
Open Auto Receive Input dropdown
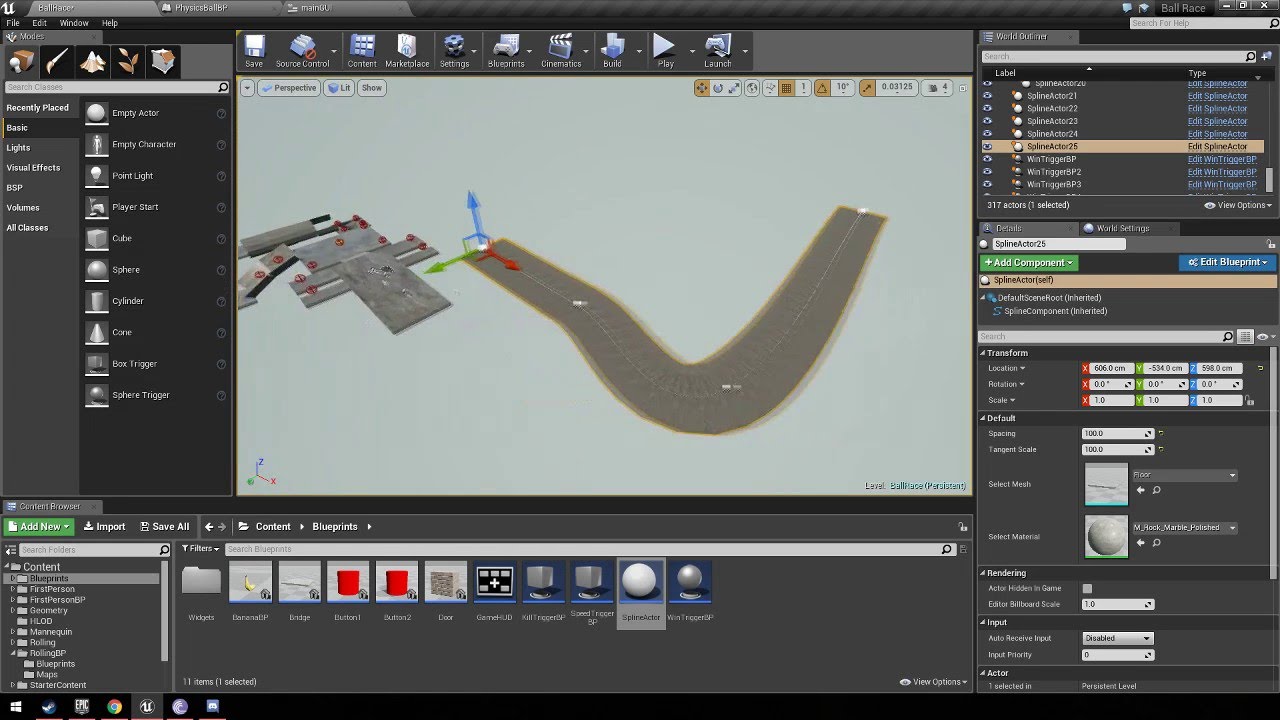[1117, 638]
